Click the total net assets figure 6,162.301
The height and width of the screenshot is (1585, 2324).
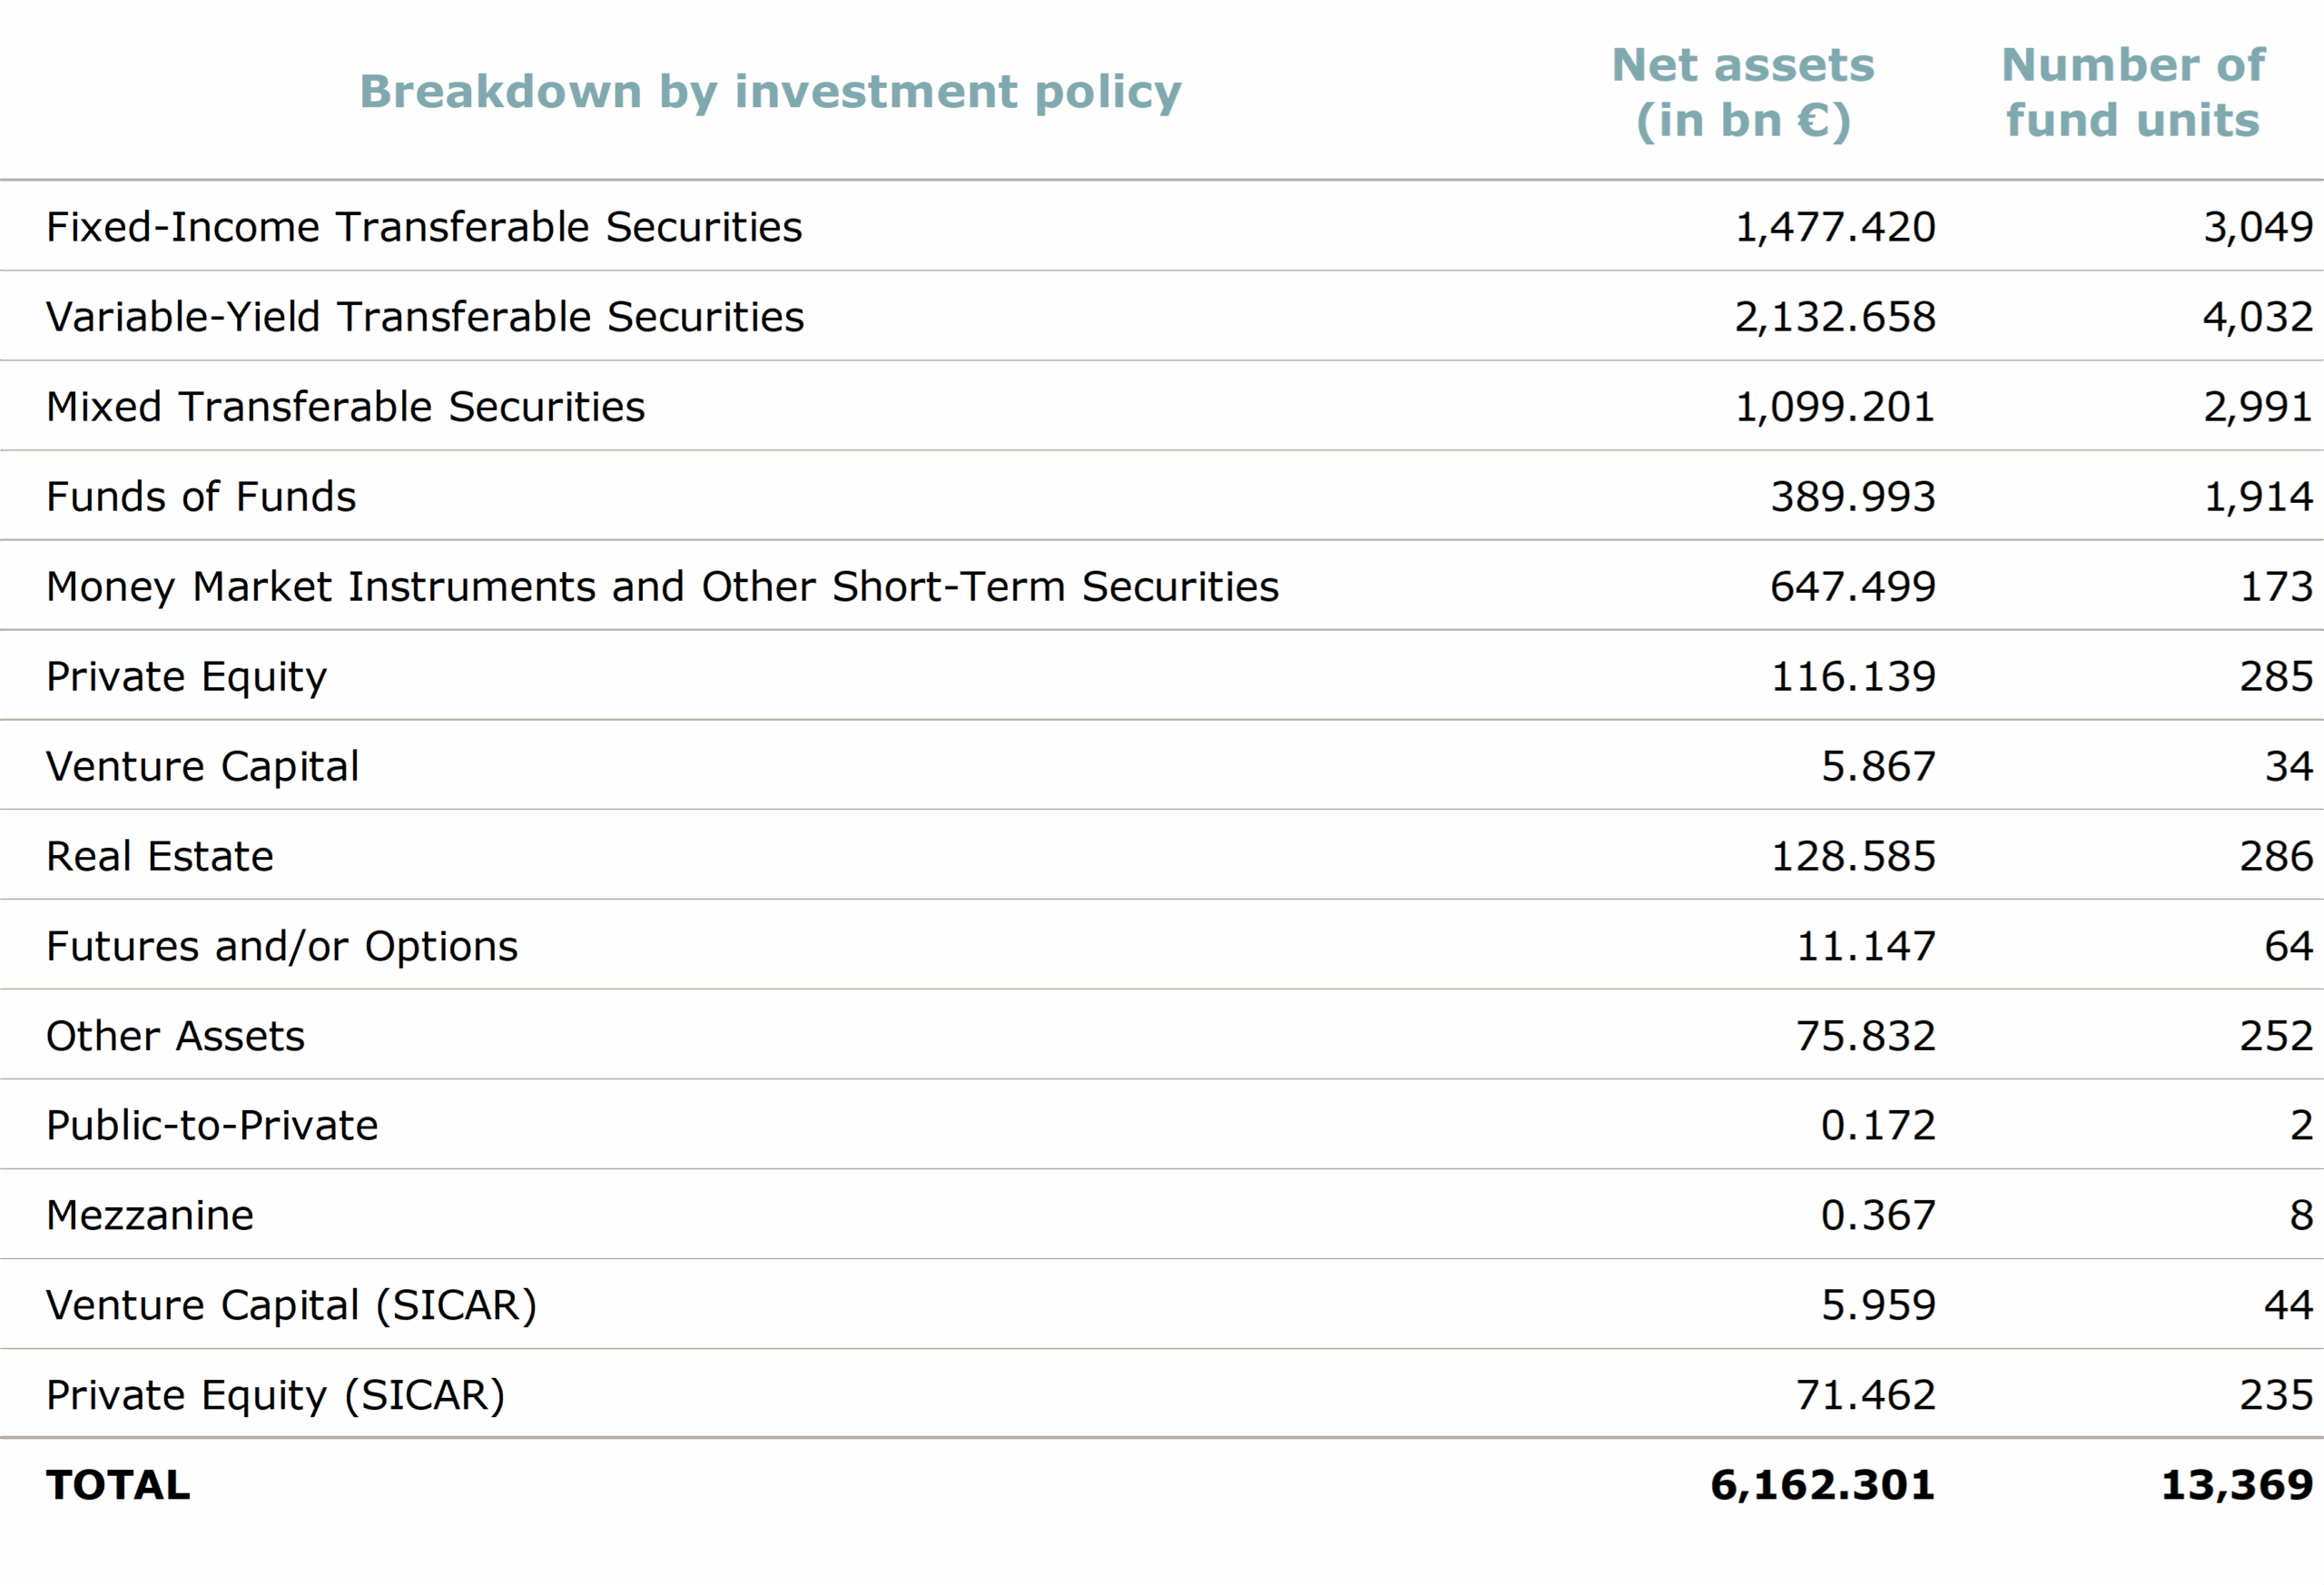click(x=1822, y=1486)
